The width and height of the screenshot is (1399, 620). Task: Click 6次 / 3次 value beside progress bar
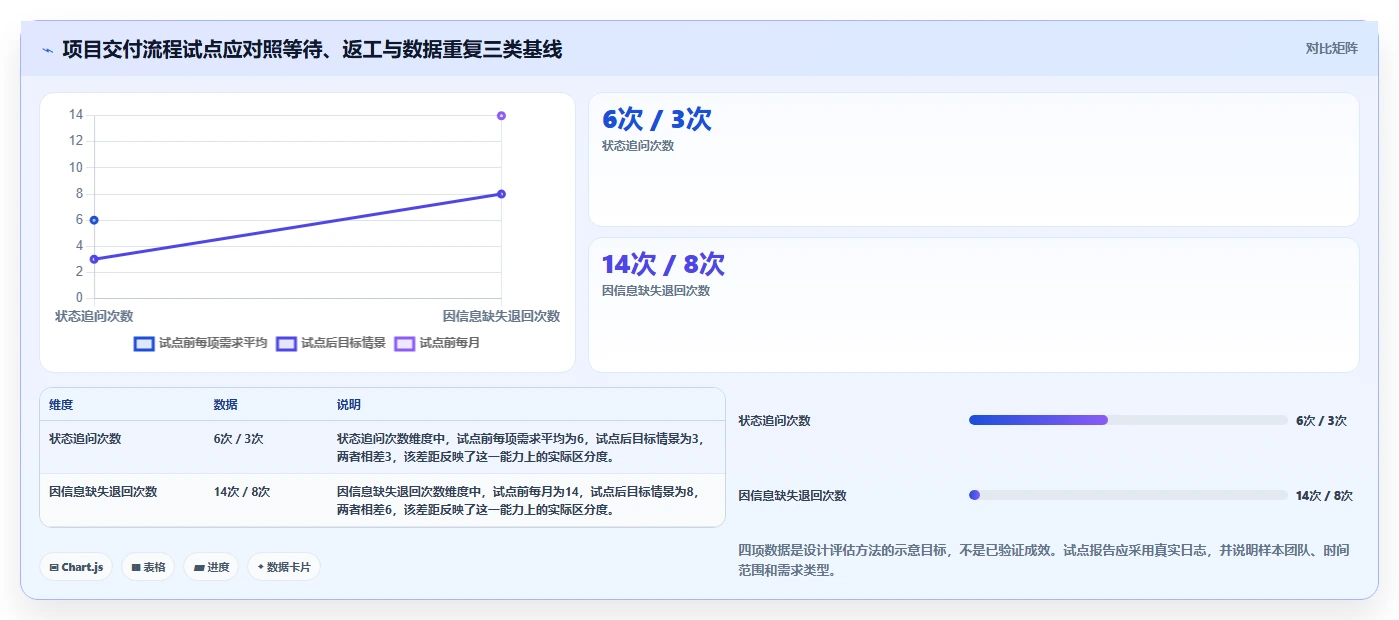coord(1321,421)
